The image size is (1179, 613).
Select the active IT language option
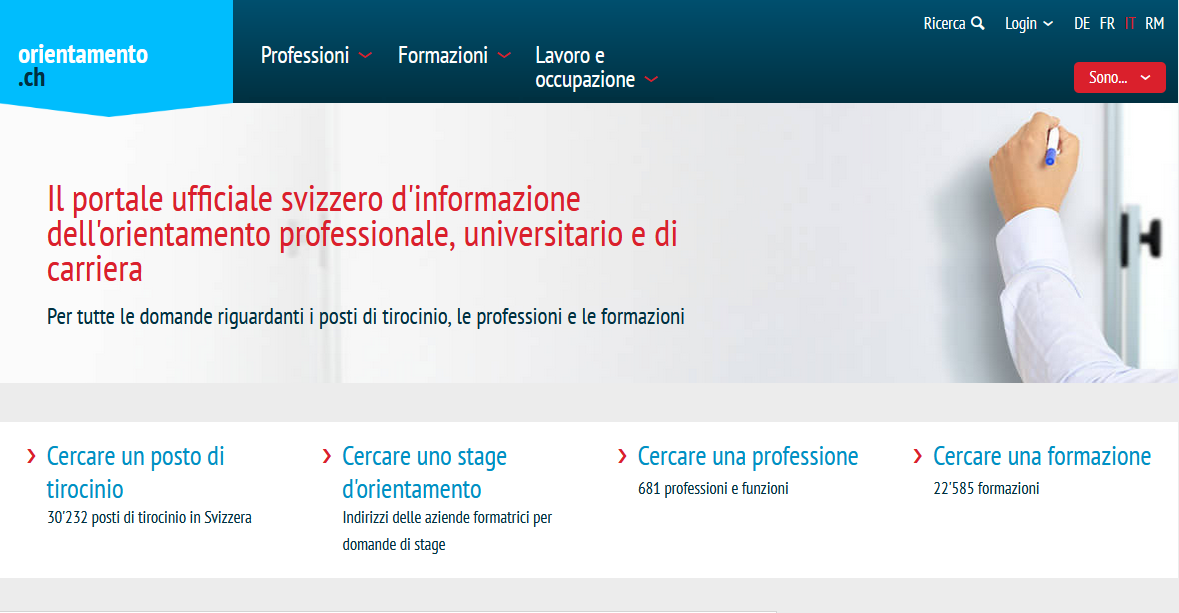(1130, 23)
